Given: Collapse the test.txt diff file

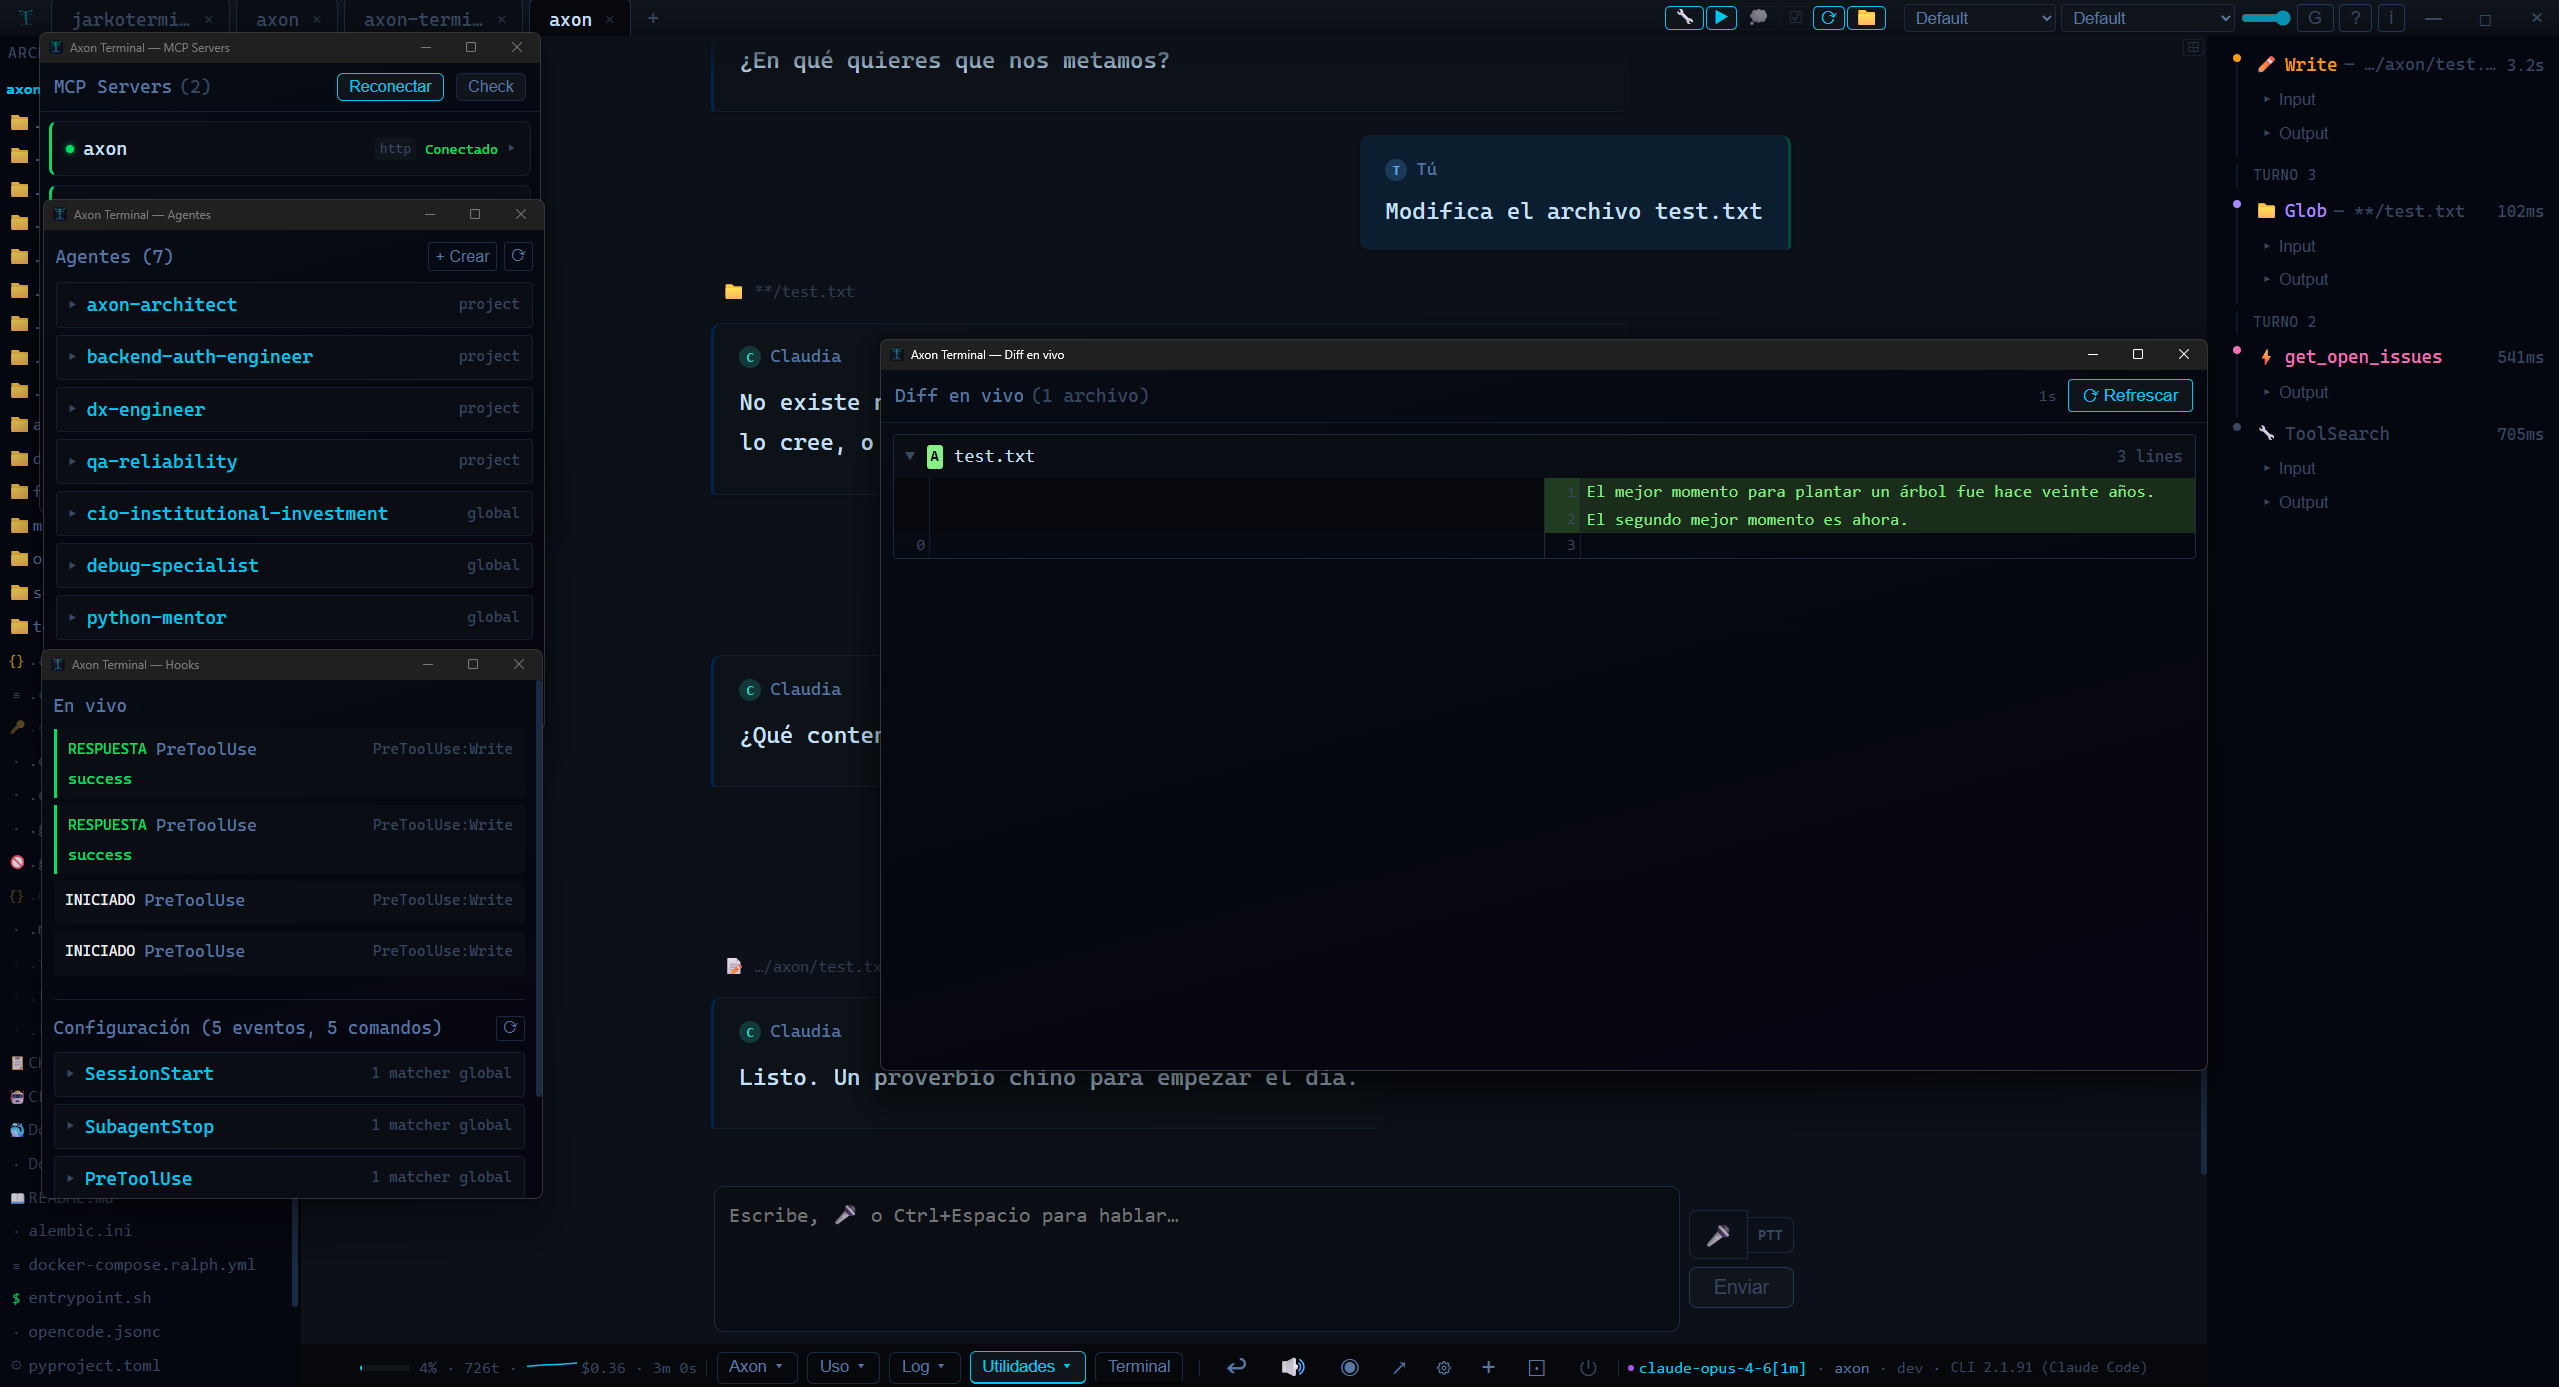Looking at the screenshot, I should (x=910, y=456).
